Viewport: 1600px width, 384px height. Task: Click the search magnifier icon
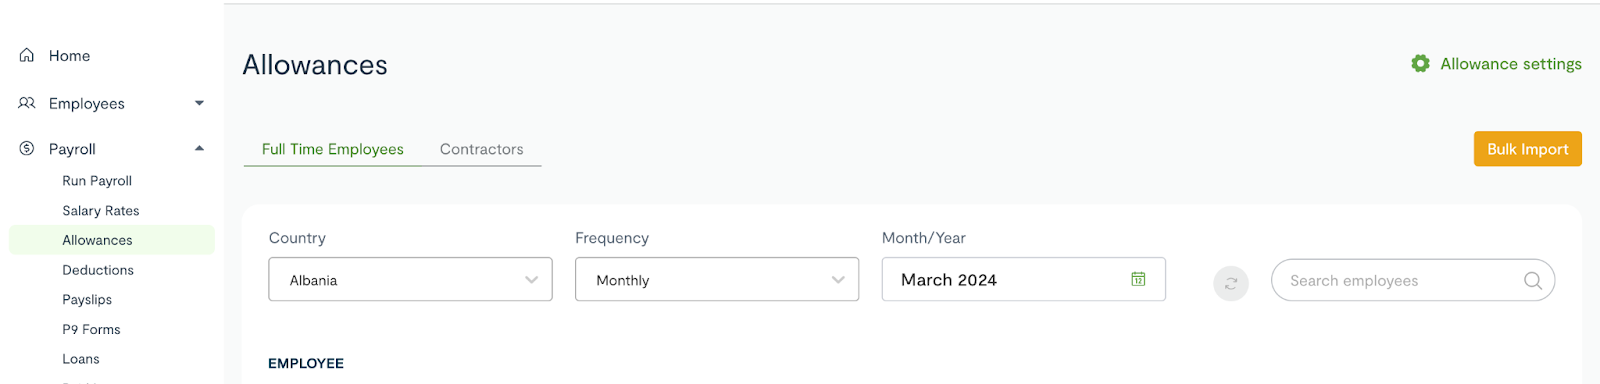click(x=1532, y=281)
